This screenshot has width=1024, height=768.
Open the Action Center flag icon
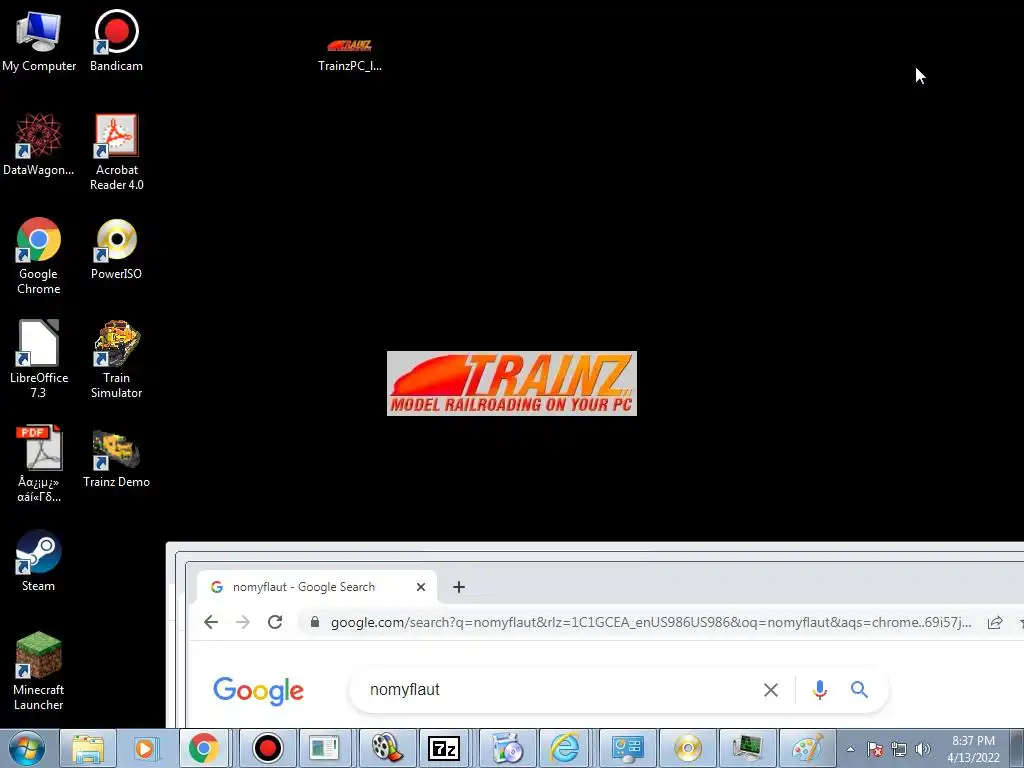874,749
